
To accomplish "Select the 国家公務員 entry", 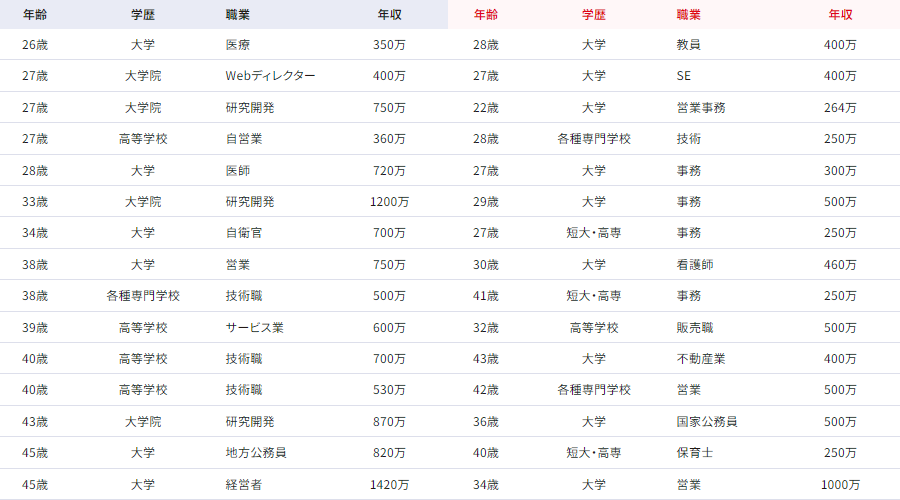I will (706, 422).
